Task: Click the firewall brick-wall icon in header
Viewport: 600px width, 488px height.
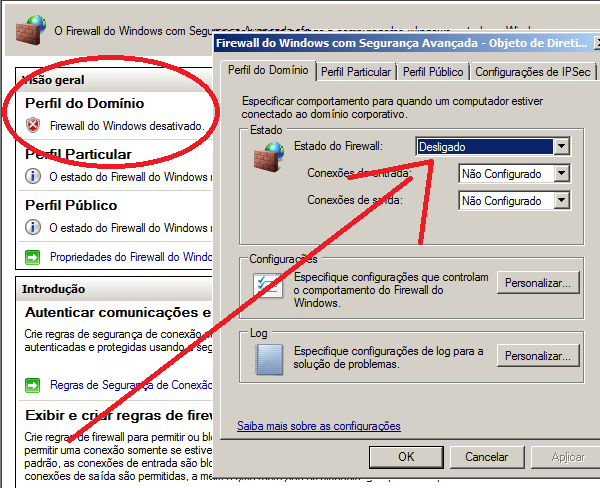Action: pyautogui.click(x=30, y=30)
